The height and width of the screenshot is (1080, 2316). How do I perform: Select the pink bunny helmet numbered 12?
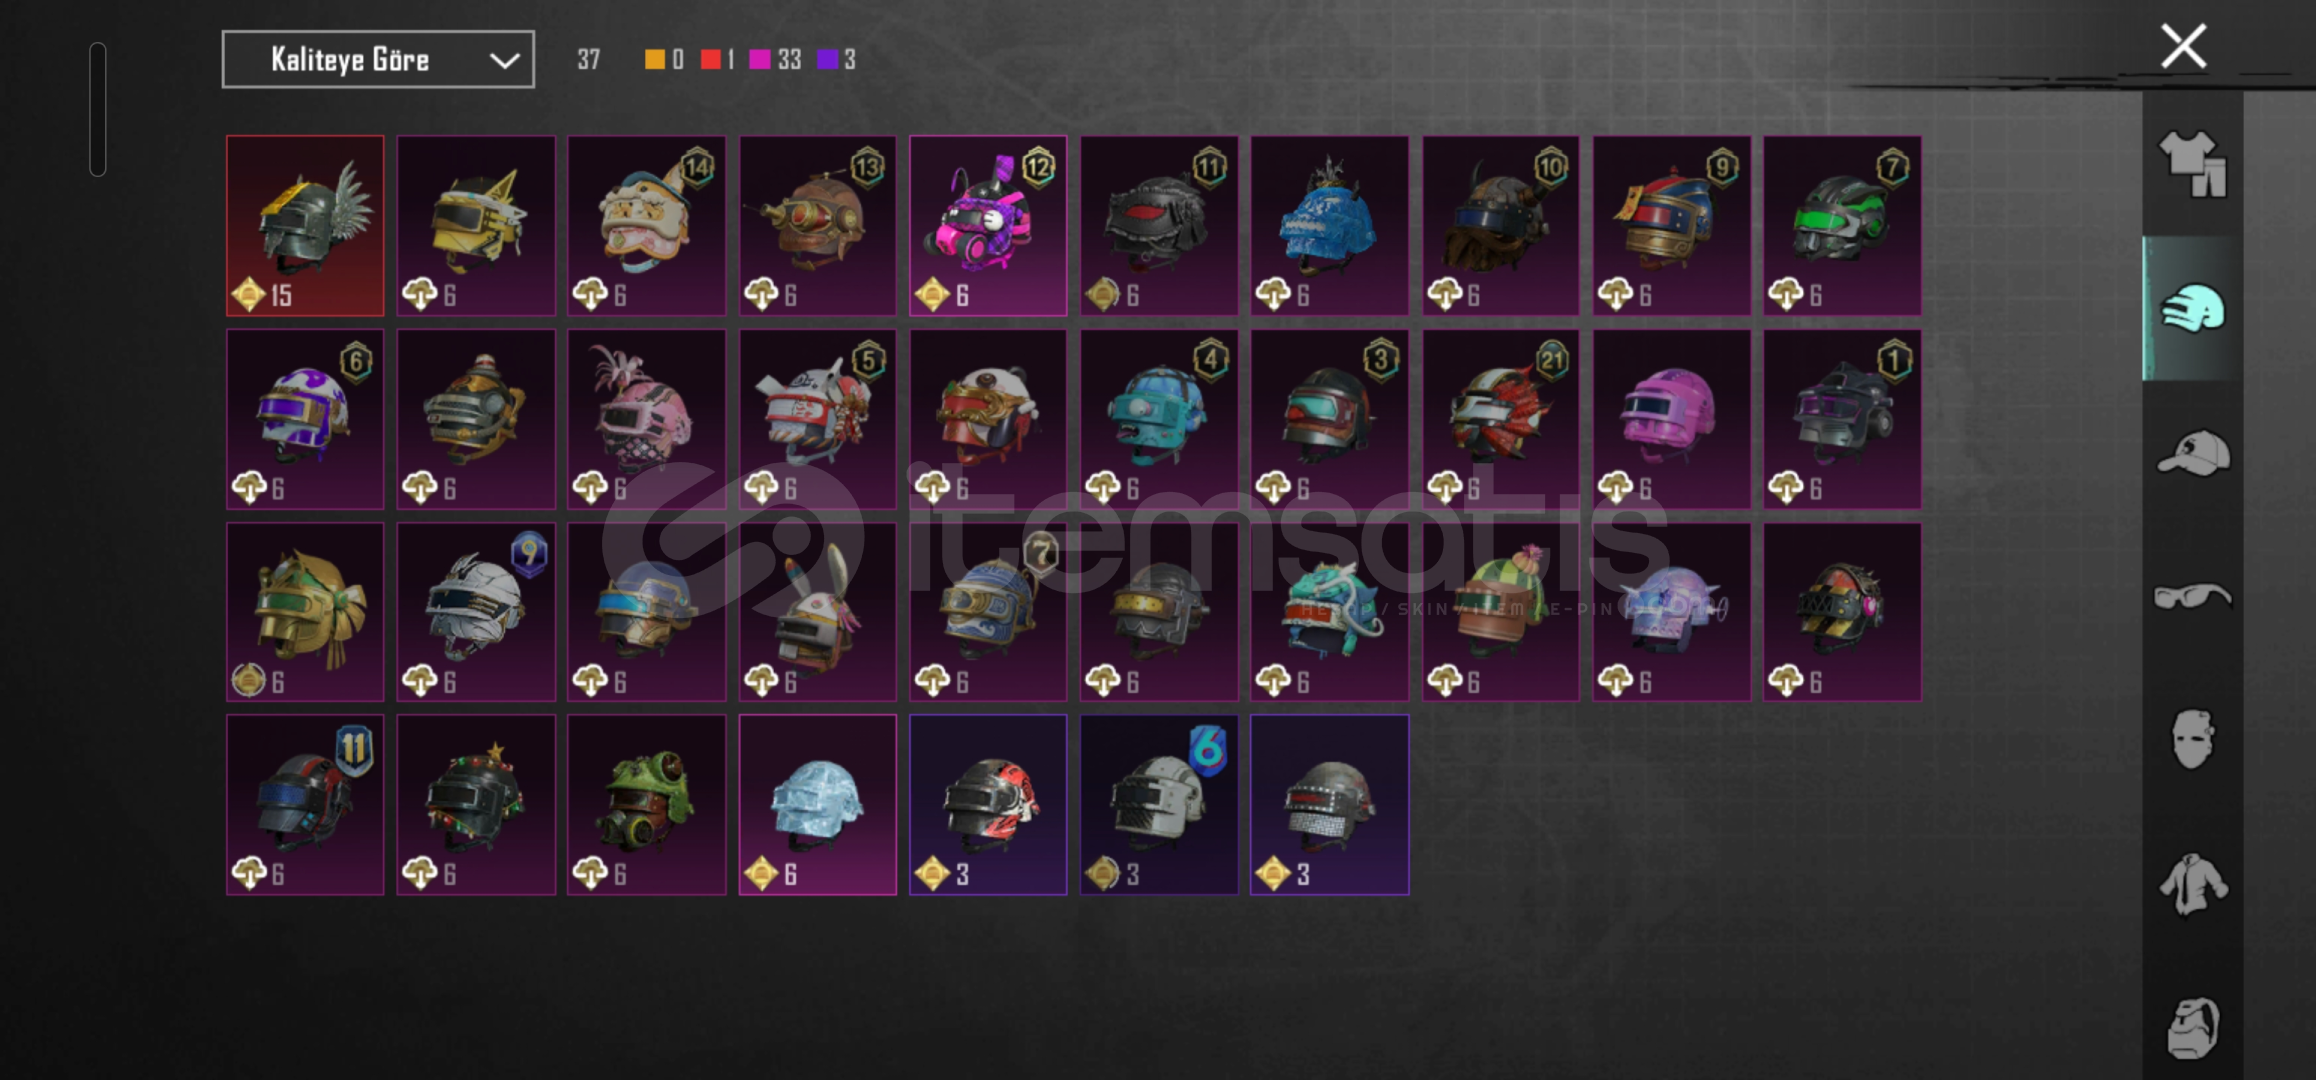point(988,226)
